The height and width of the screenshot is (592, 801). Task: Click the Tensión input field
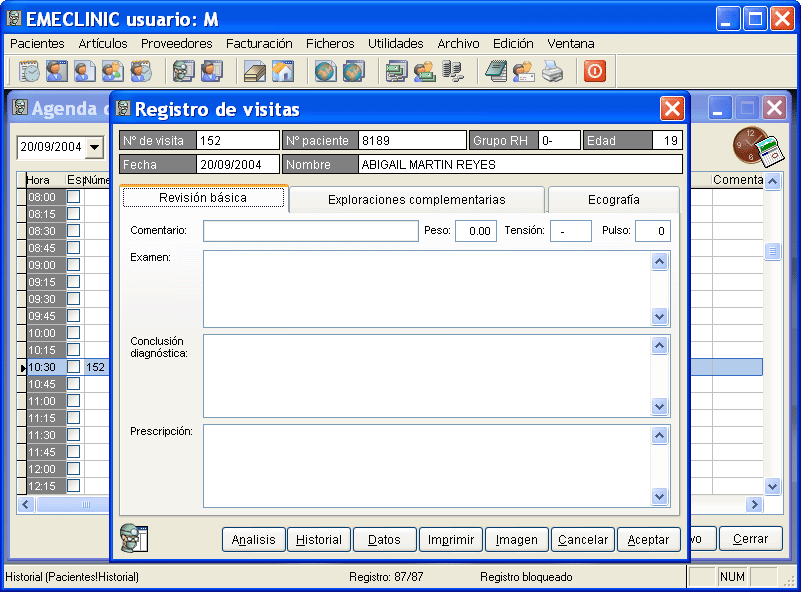(571, 231)
